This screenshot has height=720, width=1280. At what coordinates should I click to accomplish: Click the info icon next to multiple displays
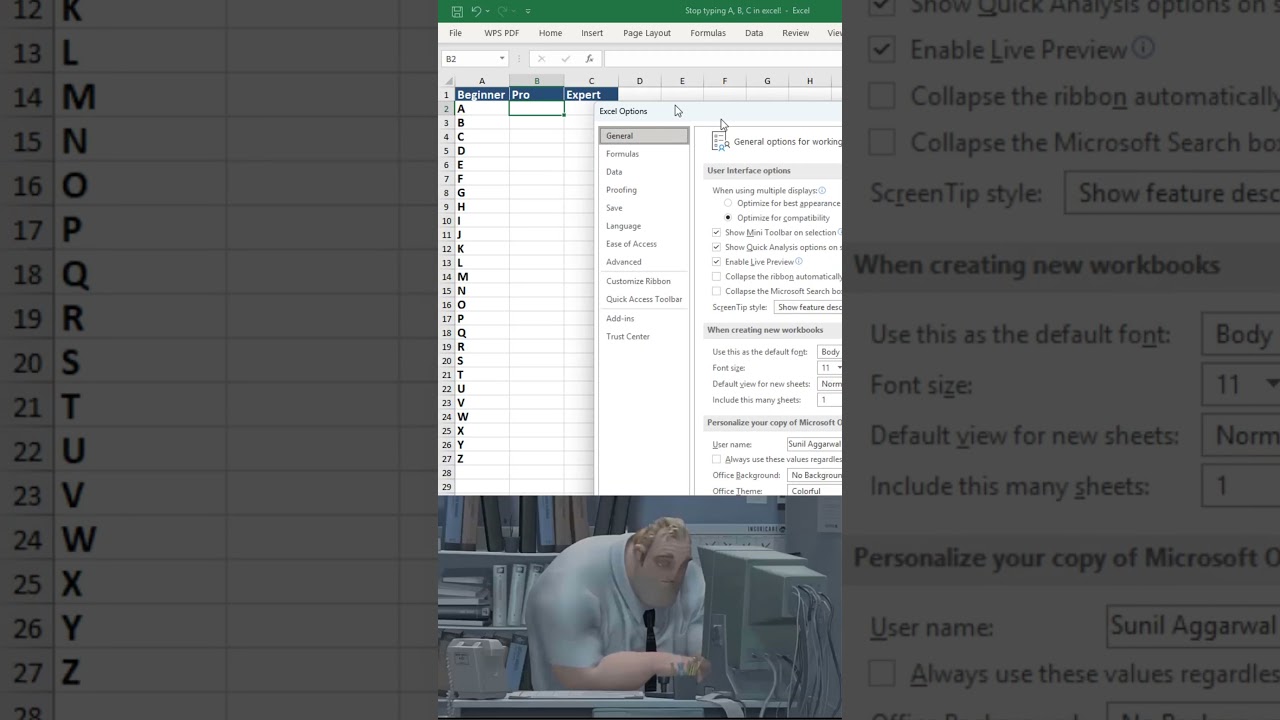(x=822, y=190)
